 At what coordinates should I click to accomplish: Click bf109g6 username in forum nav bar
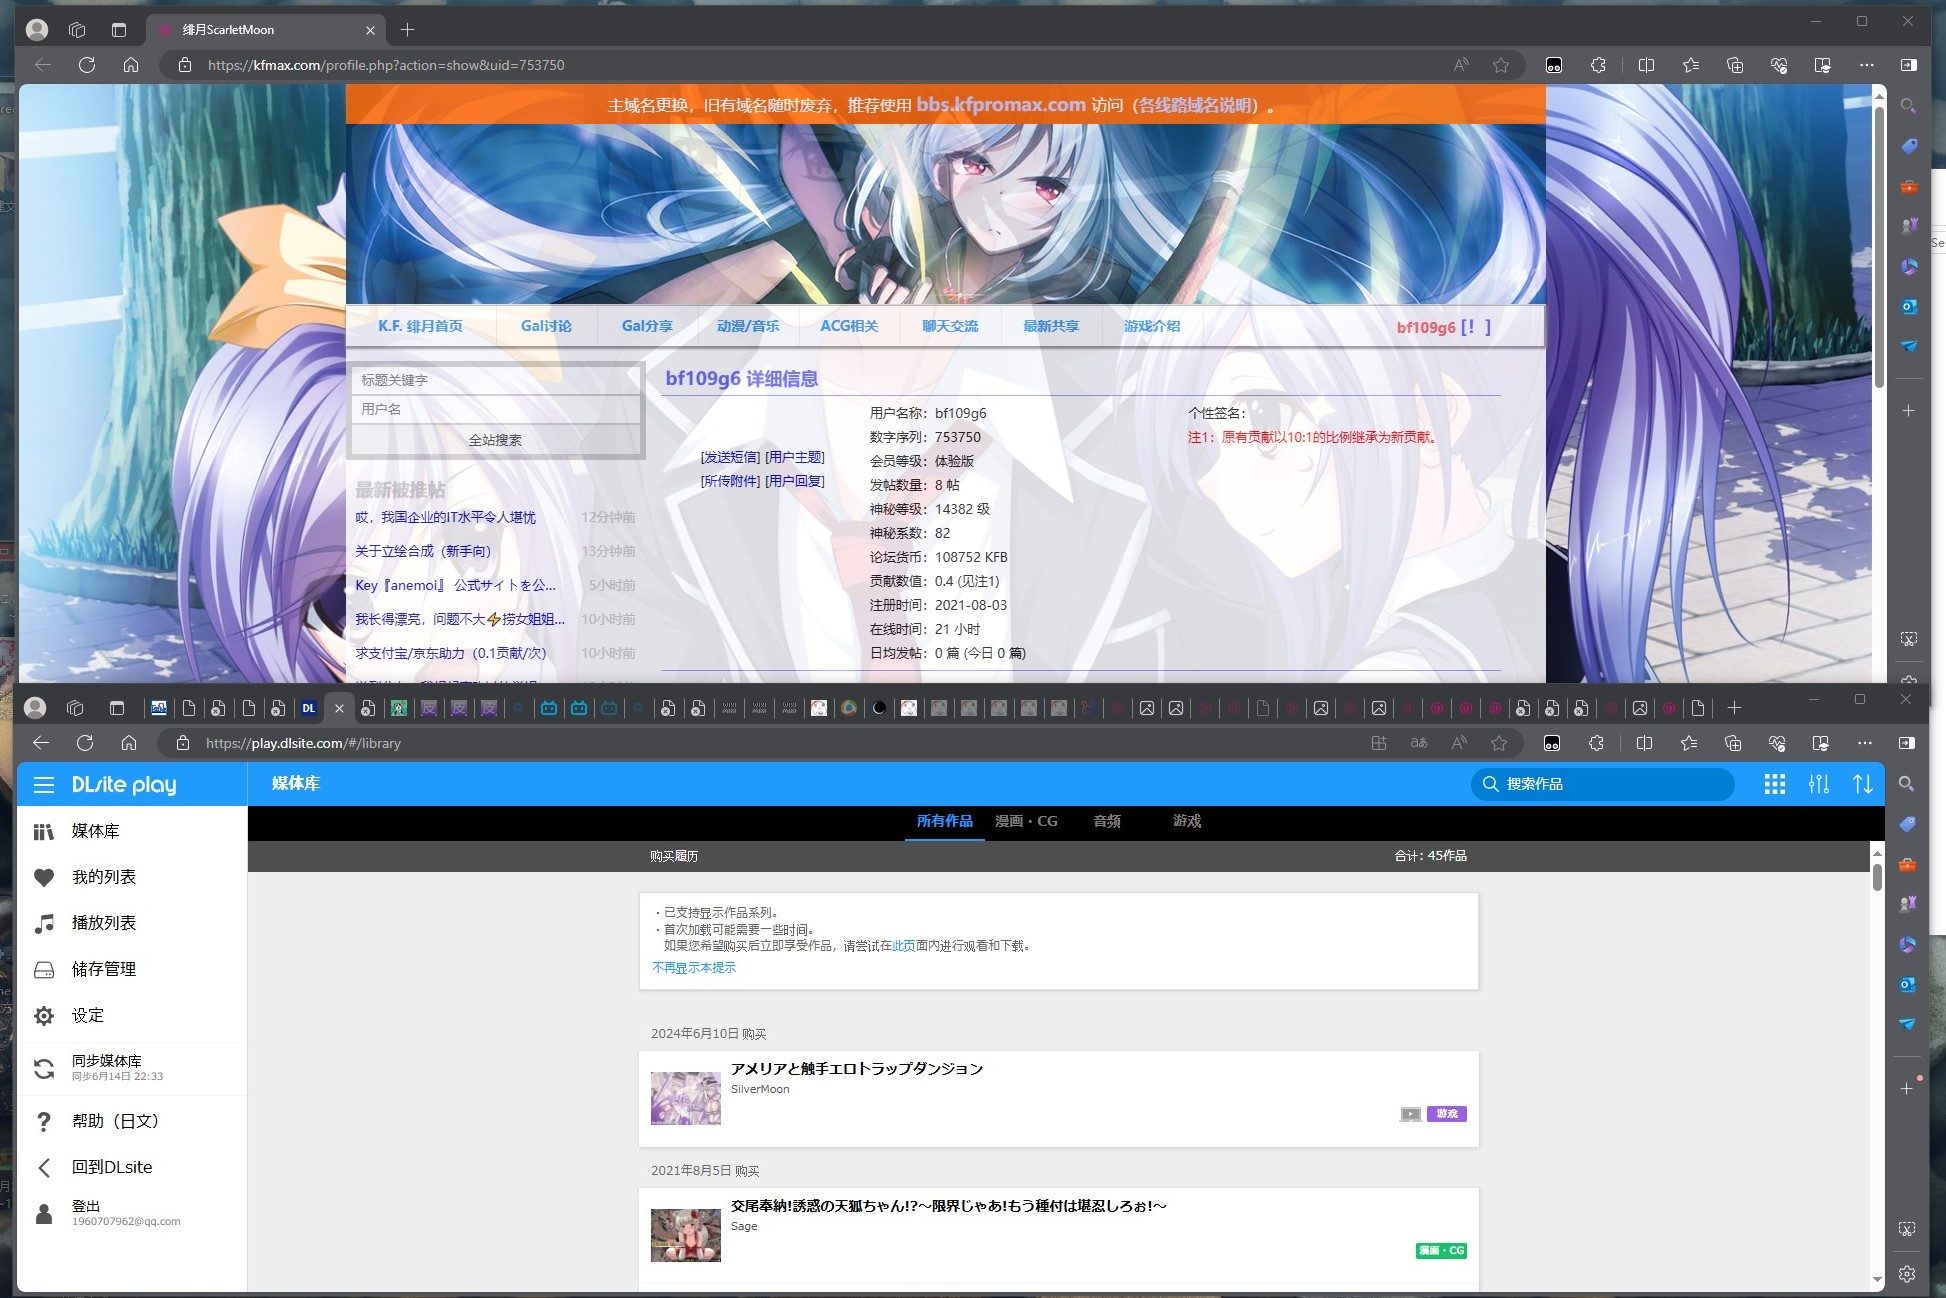[x=1426, y=327]
